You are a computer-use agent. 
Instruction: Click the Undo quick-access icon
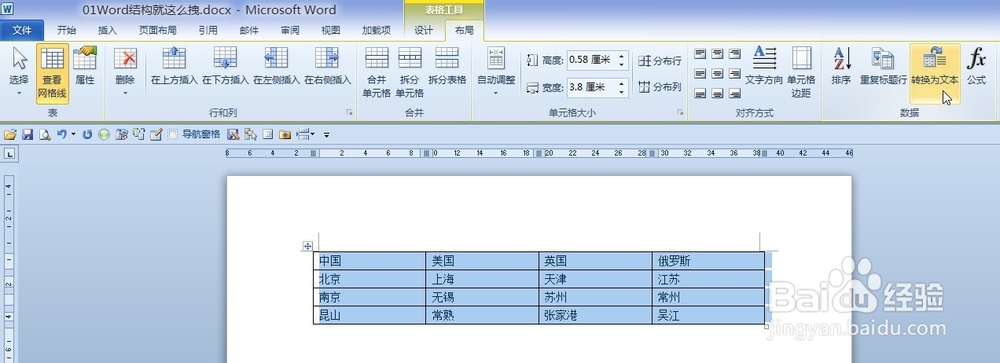61,135
